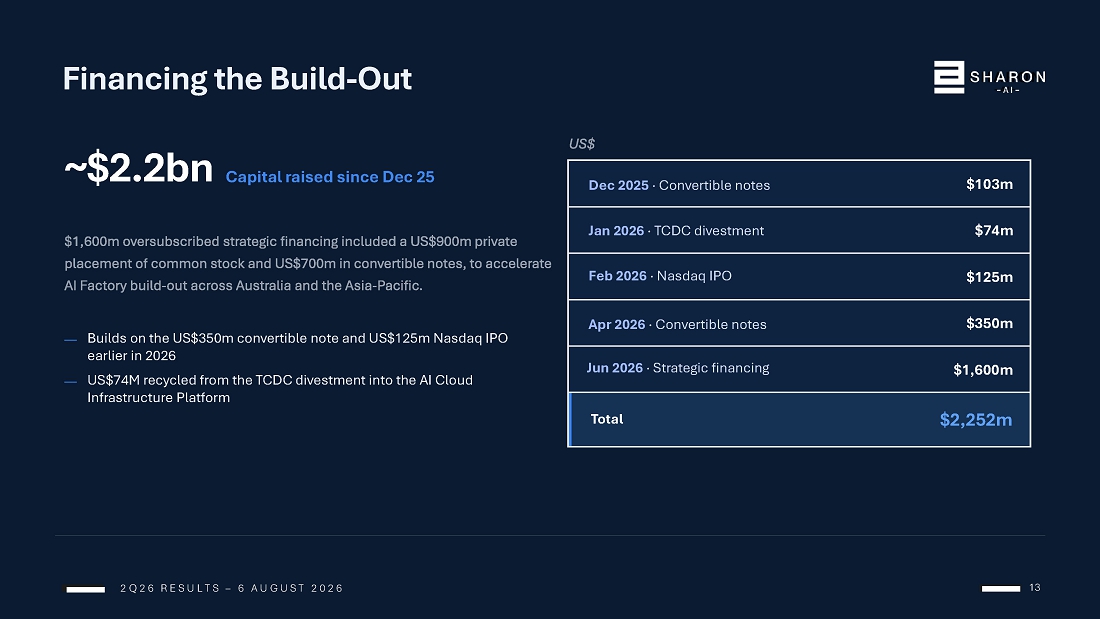Click the $125m amount value
Viewport: 1100px width, 619px height.
click(x=989, y=277)
